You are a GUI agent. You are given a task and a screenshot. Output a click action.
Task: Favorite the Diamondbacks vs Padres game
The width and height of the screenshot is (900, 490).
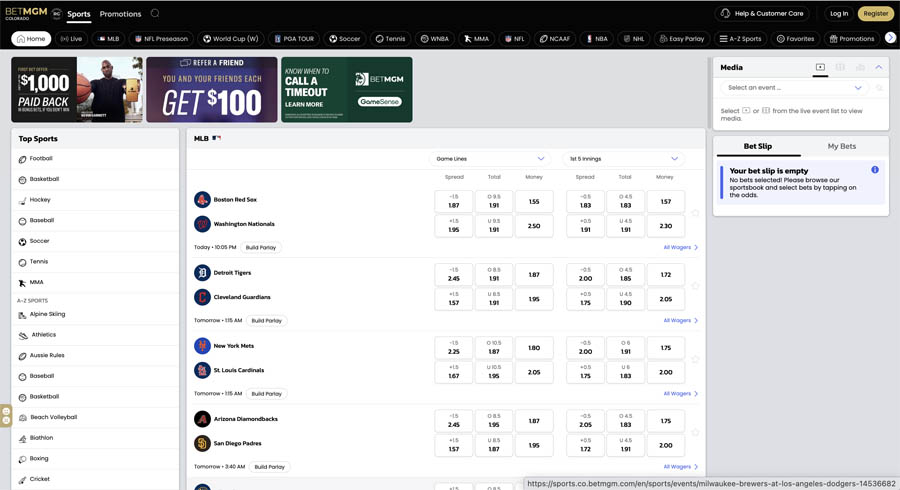click(x=695, y=432)
